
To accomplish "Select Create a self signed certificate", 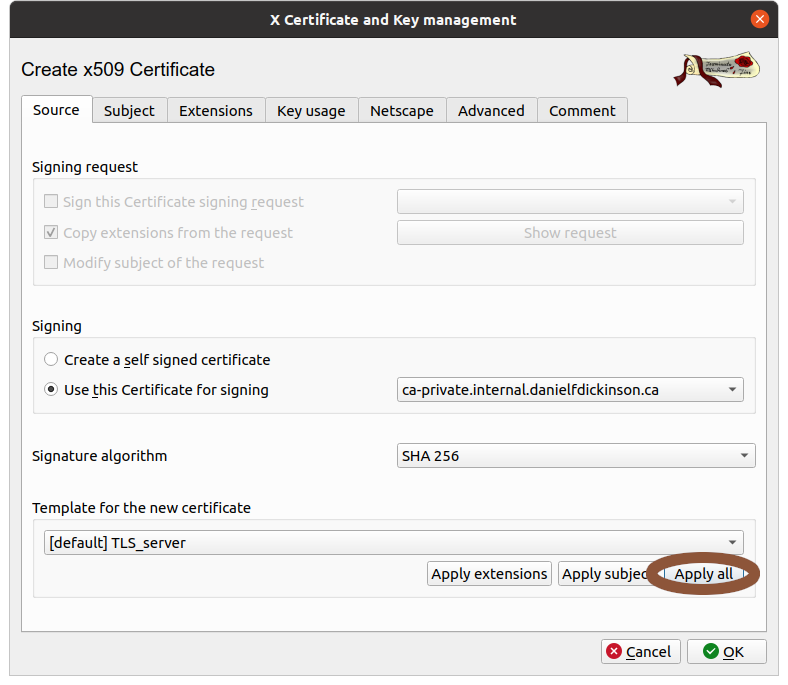I will [x=157, y=360].
